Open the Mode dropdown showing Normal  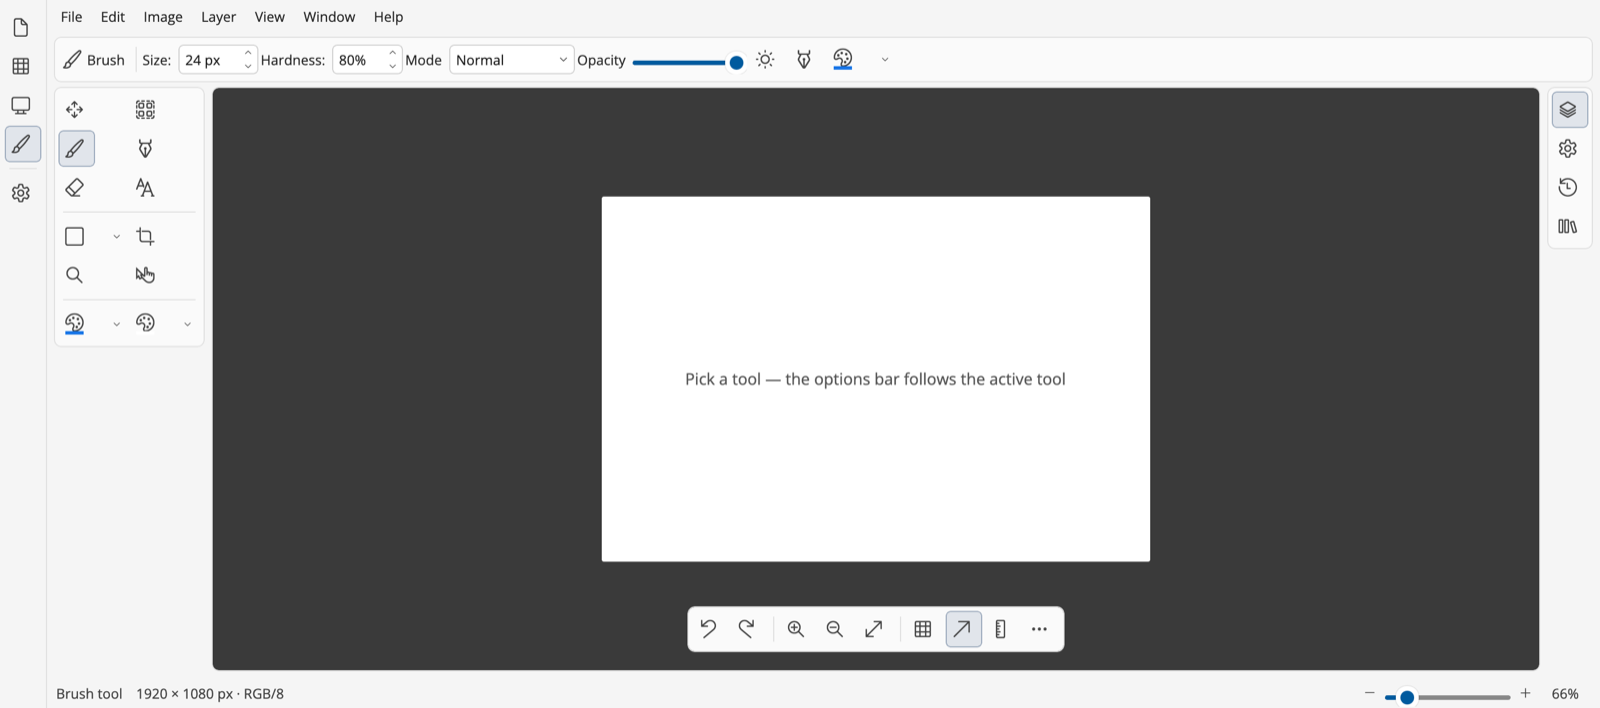point(512,60)
